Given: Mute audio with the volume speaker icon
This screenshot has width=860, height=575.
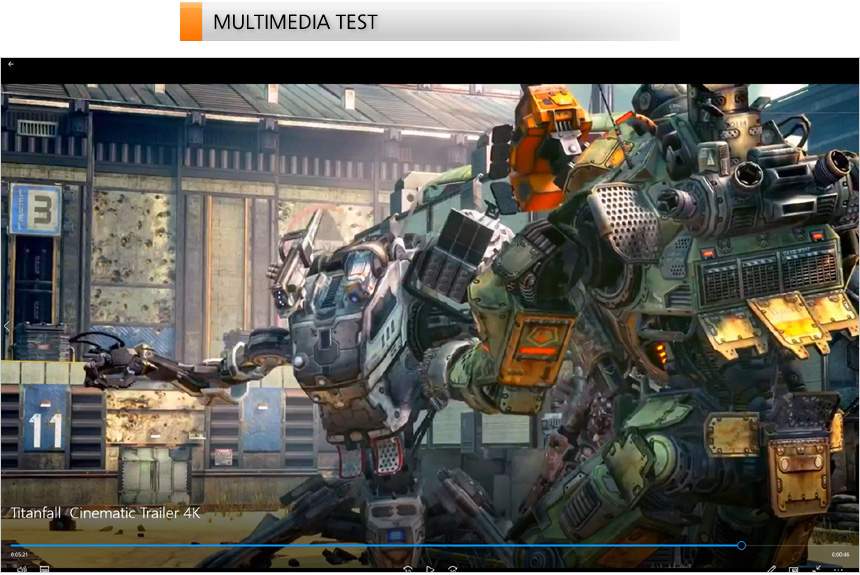Looking at the screenshot, I should [x=21, y=570].
